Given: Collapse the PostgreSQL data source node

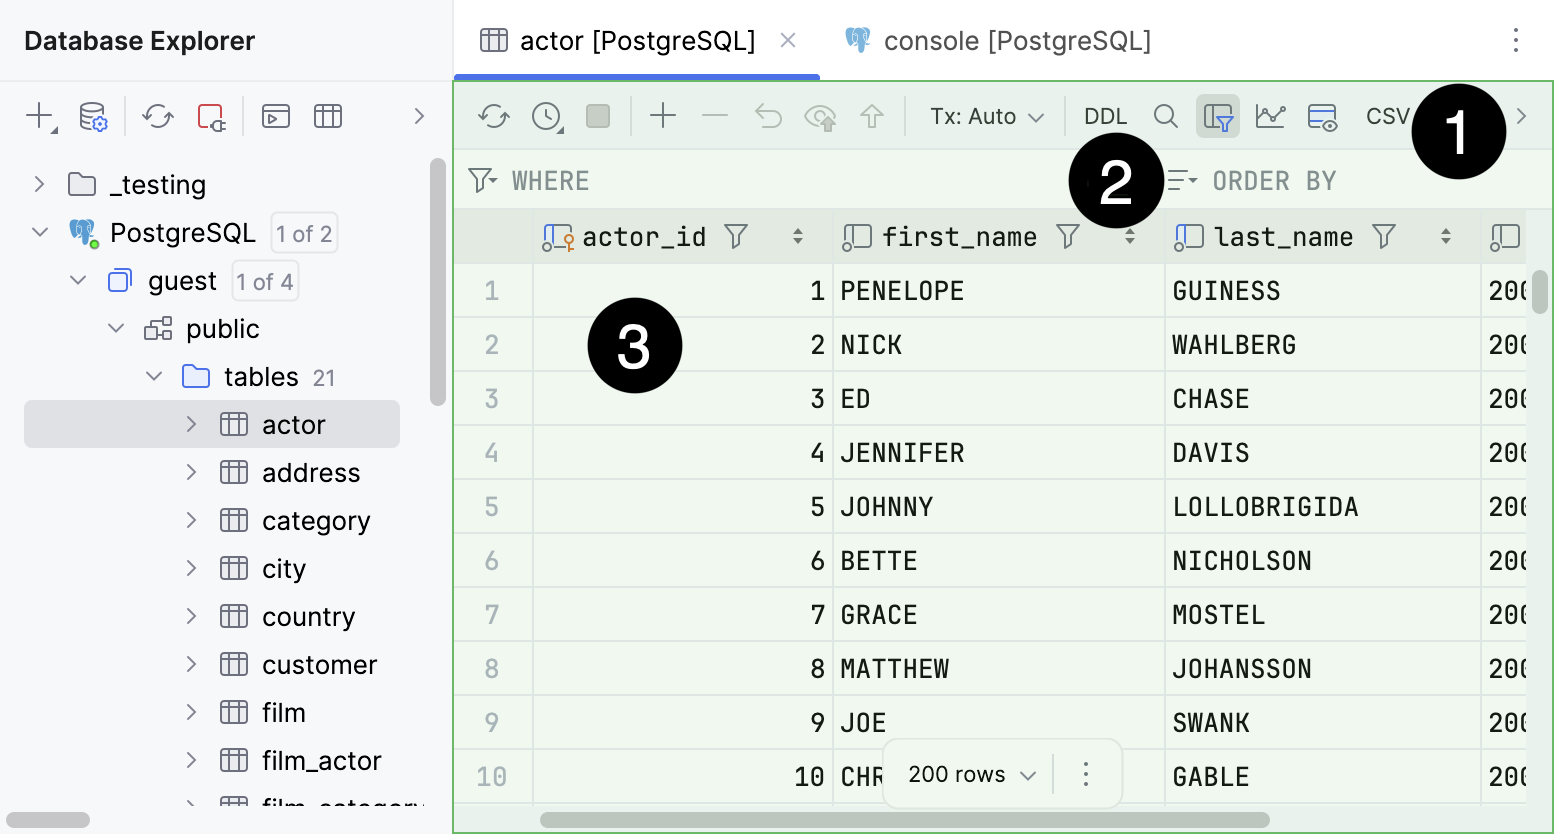Looking at the screenshot, I should click(40, 232).
